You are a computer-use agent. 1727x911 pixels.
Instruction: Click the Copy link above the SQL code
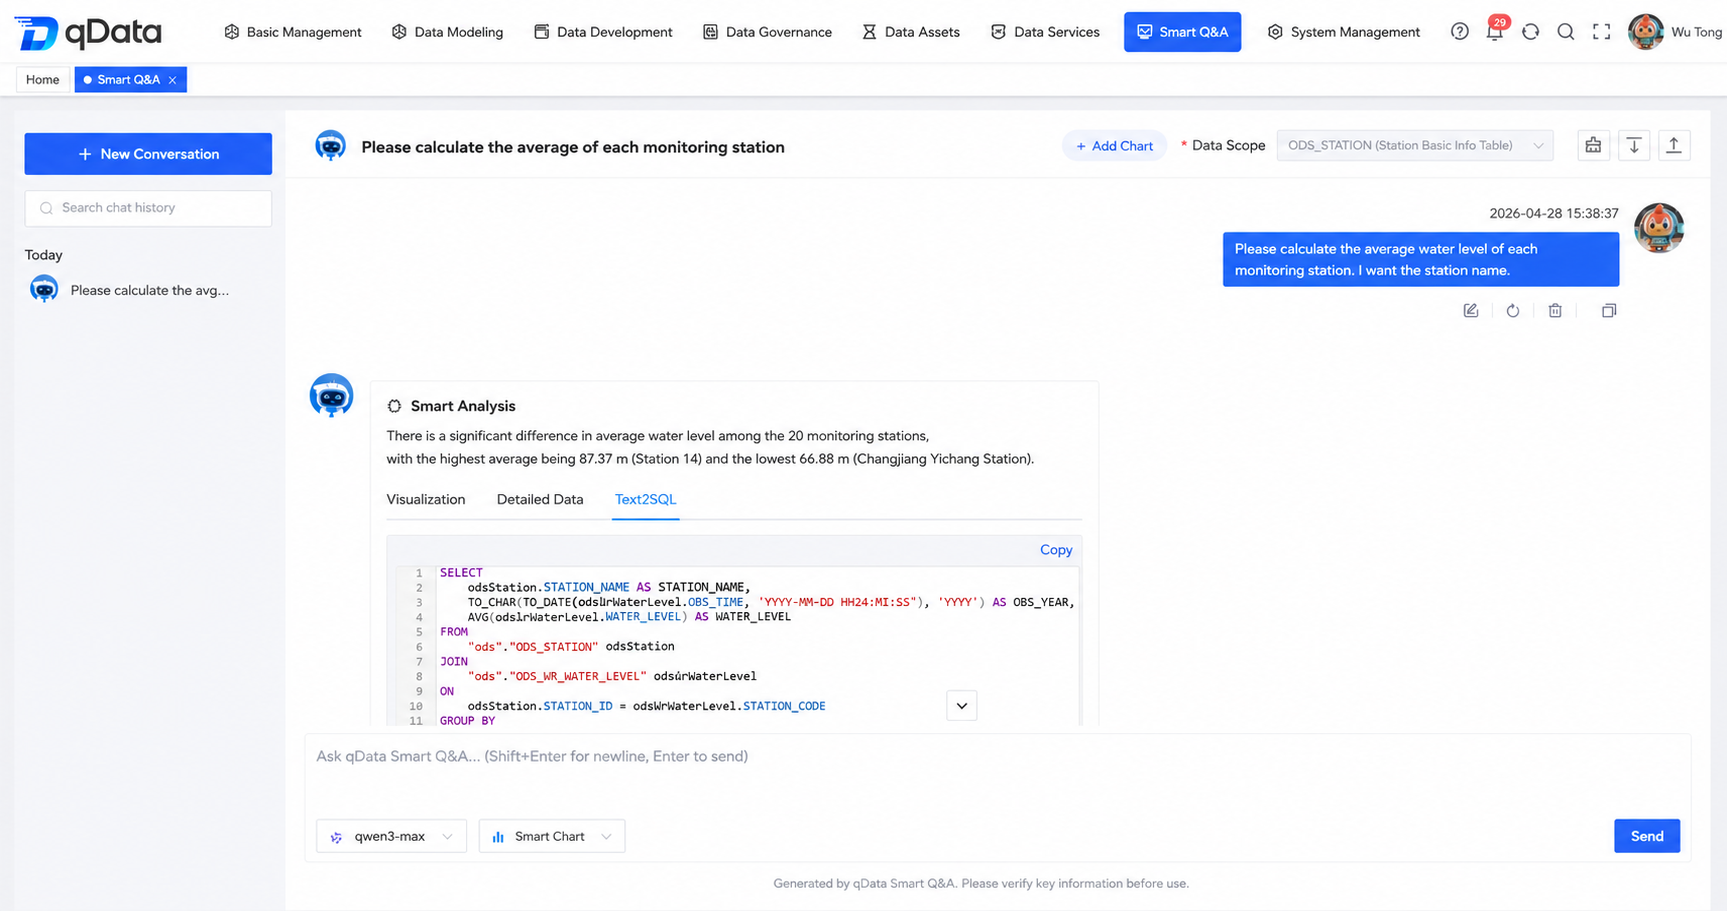pyautogui.click(x=1056, y=550)
